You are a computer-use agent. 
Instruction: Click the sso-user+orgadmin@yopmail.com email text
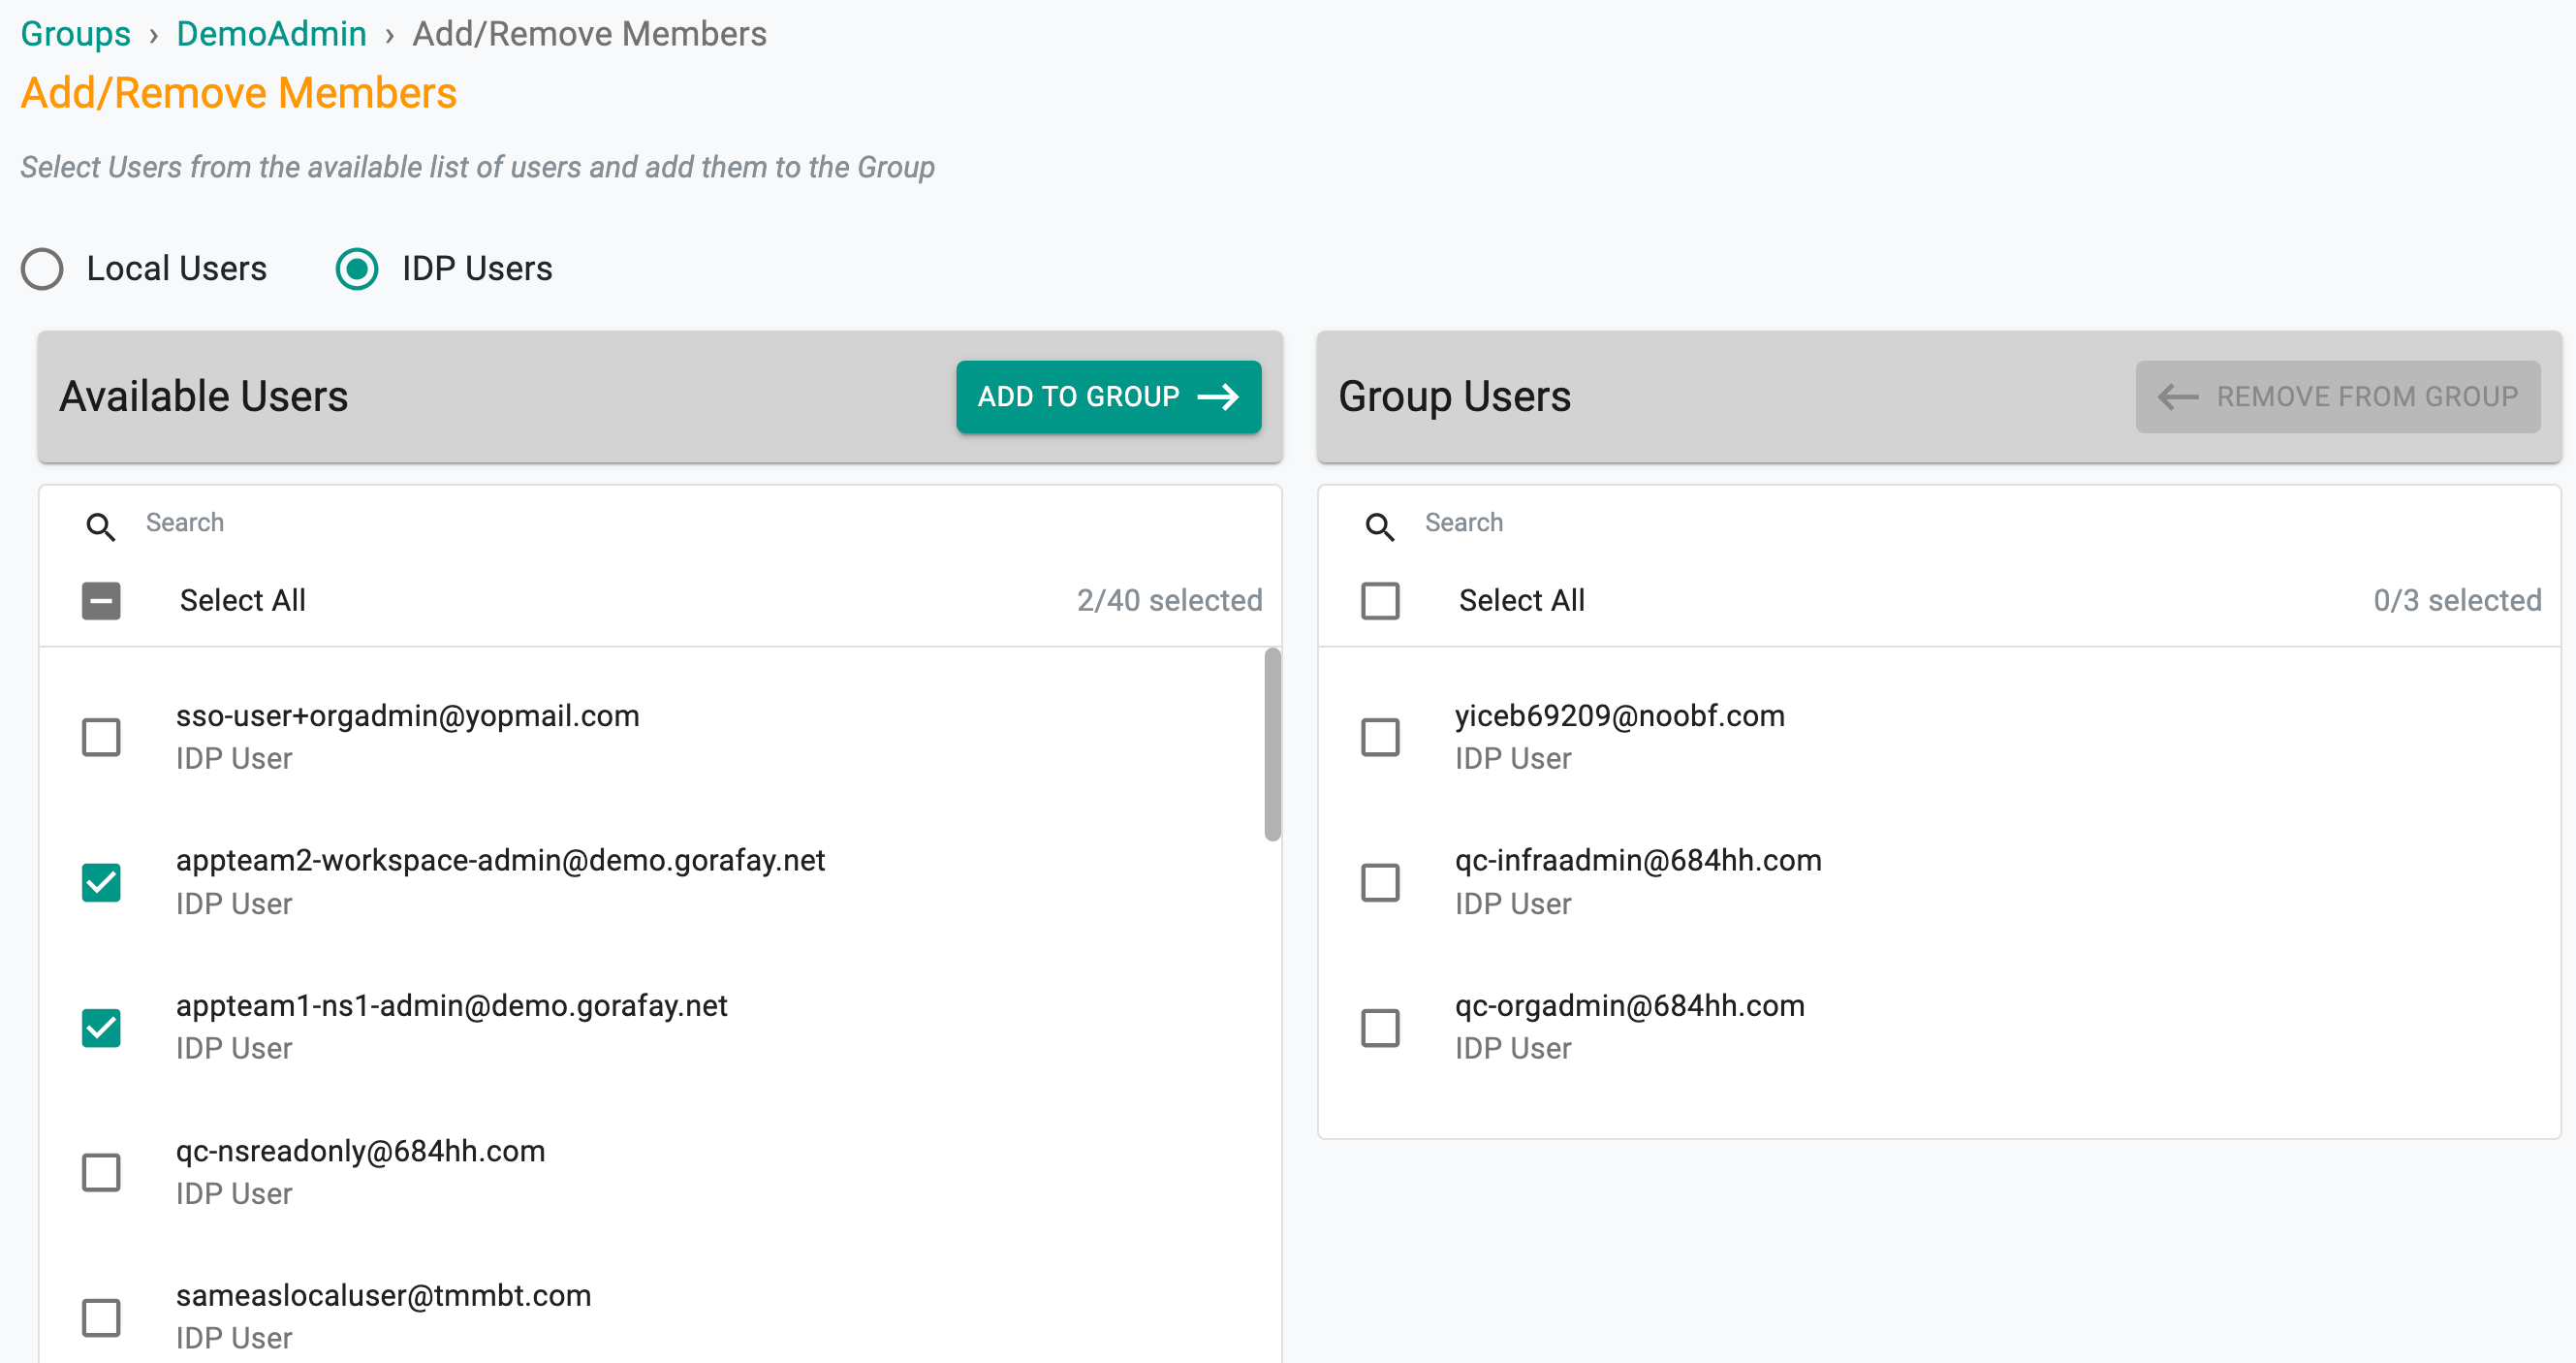point(407,716)
